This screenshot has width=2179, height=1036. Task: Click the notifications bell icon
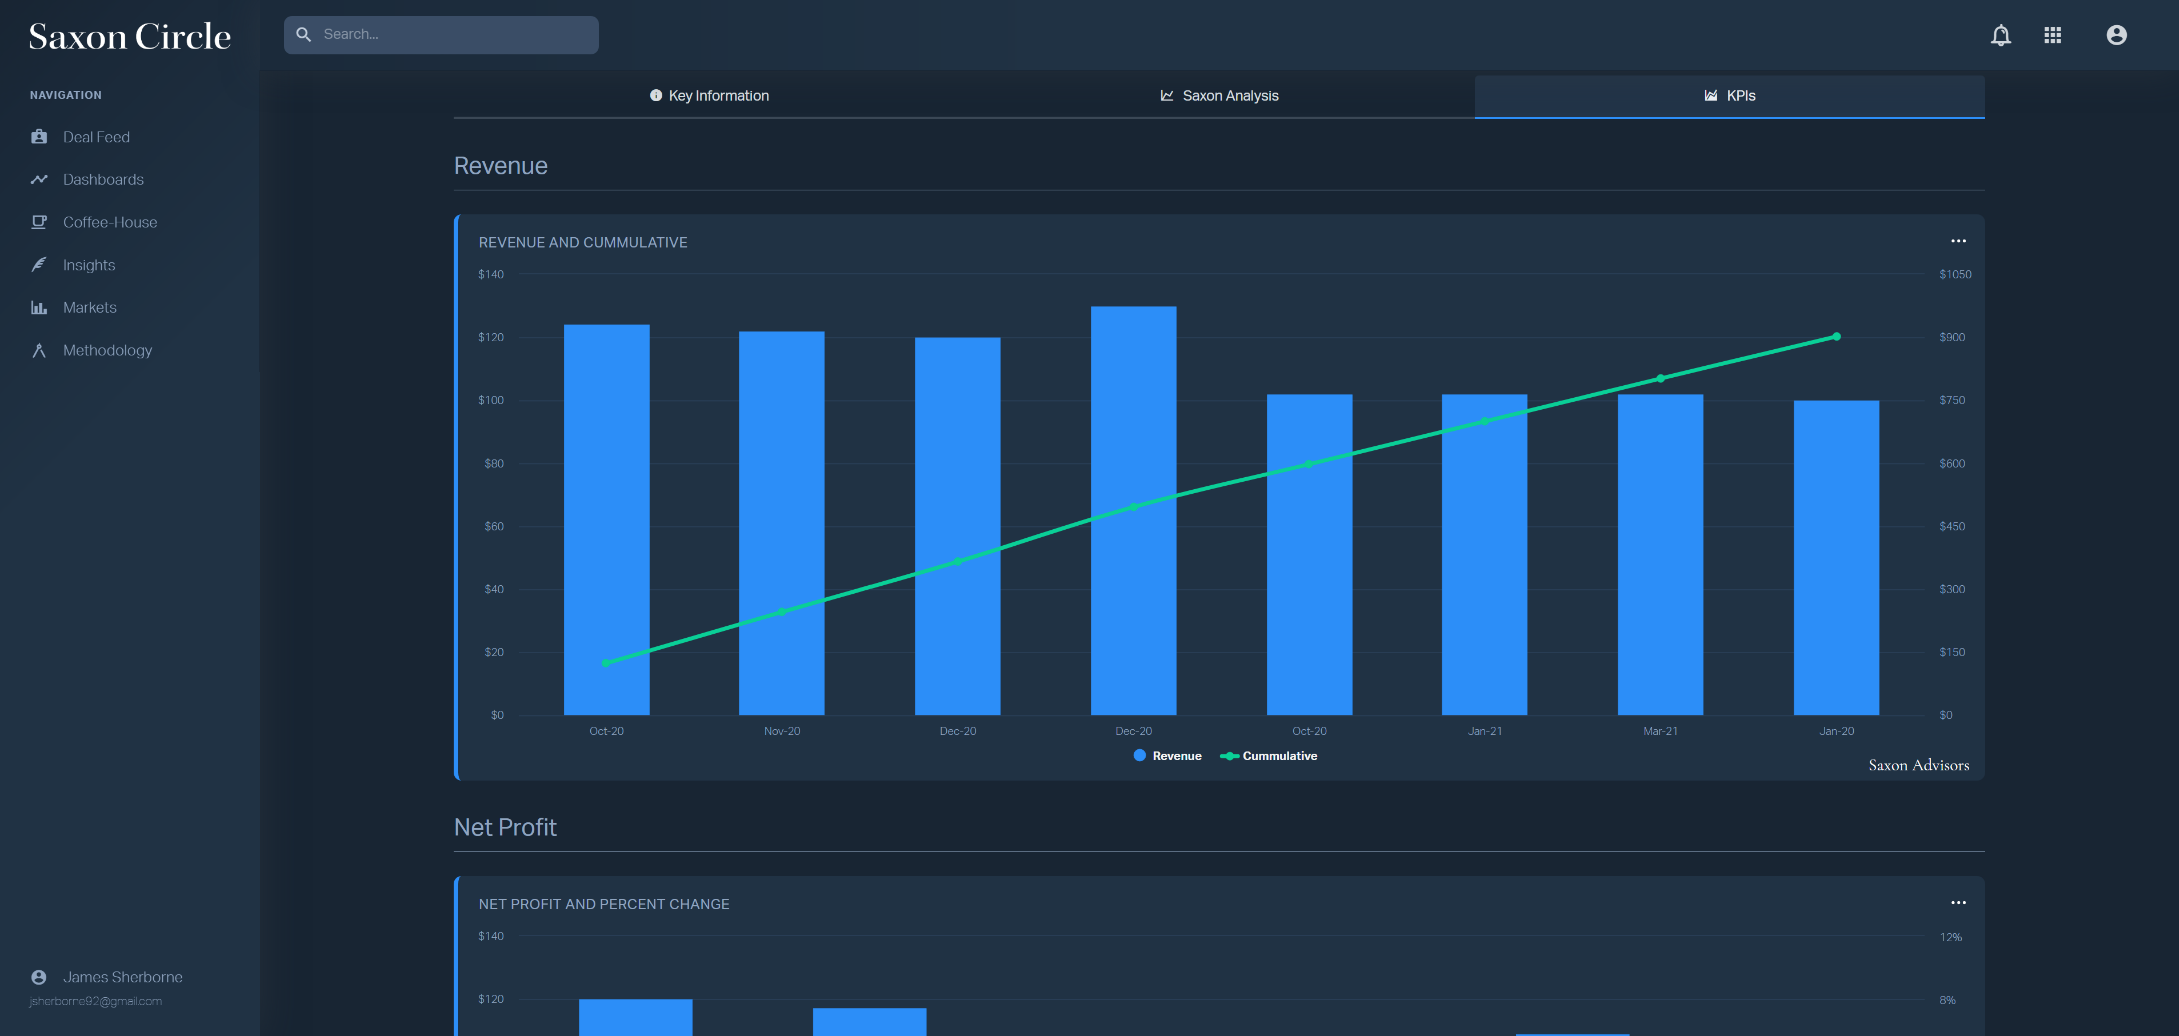pyautogui.click(x=2000, y=36)
